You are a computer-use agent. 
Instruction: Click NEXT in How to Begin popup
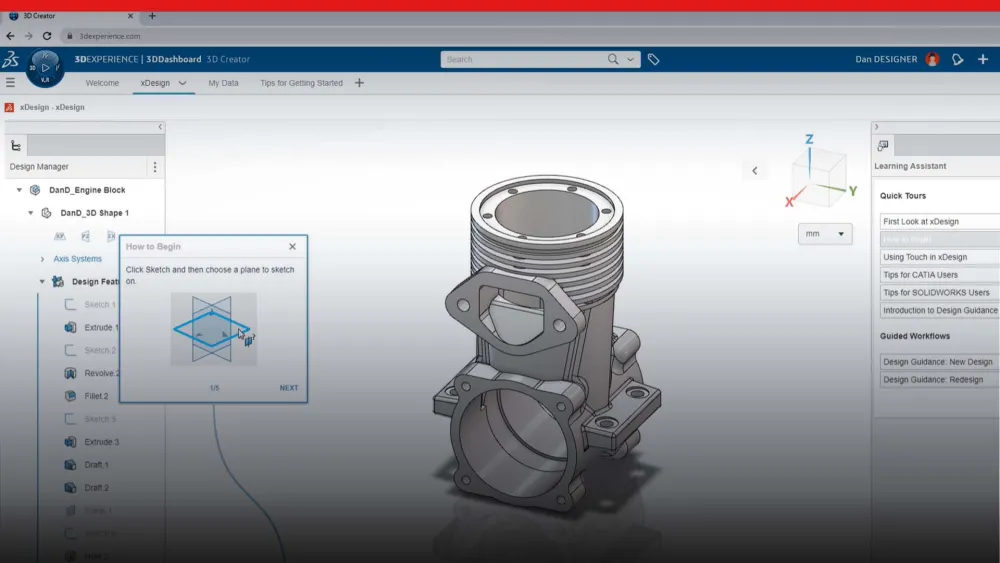pyautogui.click(x=288, y=388)
